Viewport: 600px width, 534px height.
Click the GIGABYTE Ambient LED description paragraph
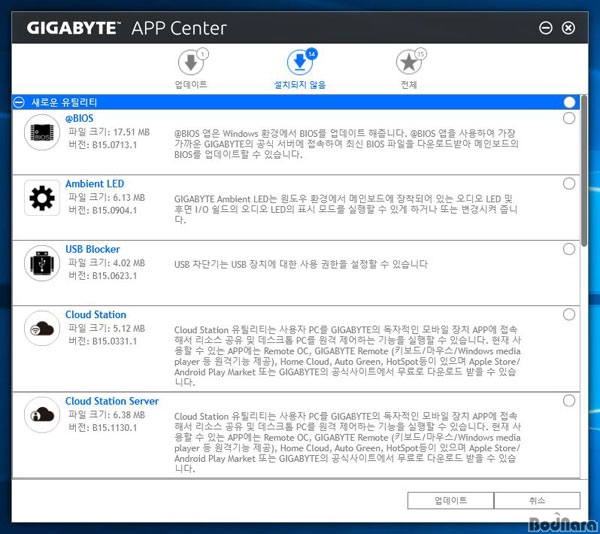click(x=346, y=209)
